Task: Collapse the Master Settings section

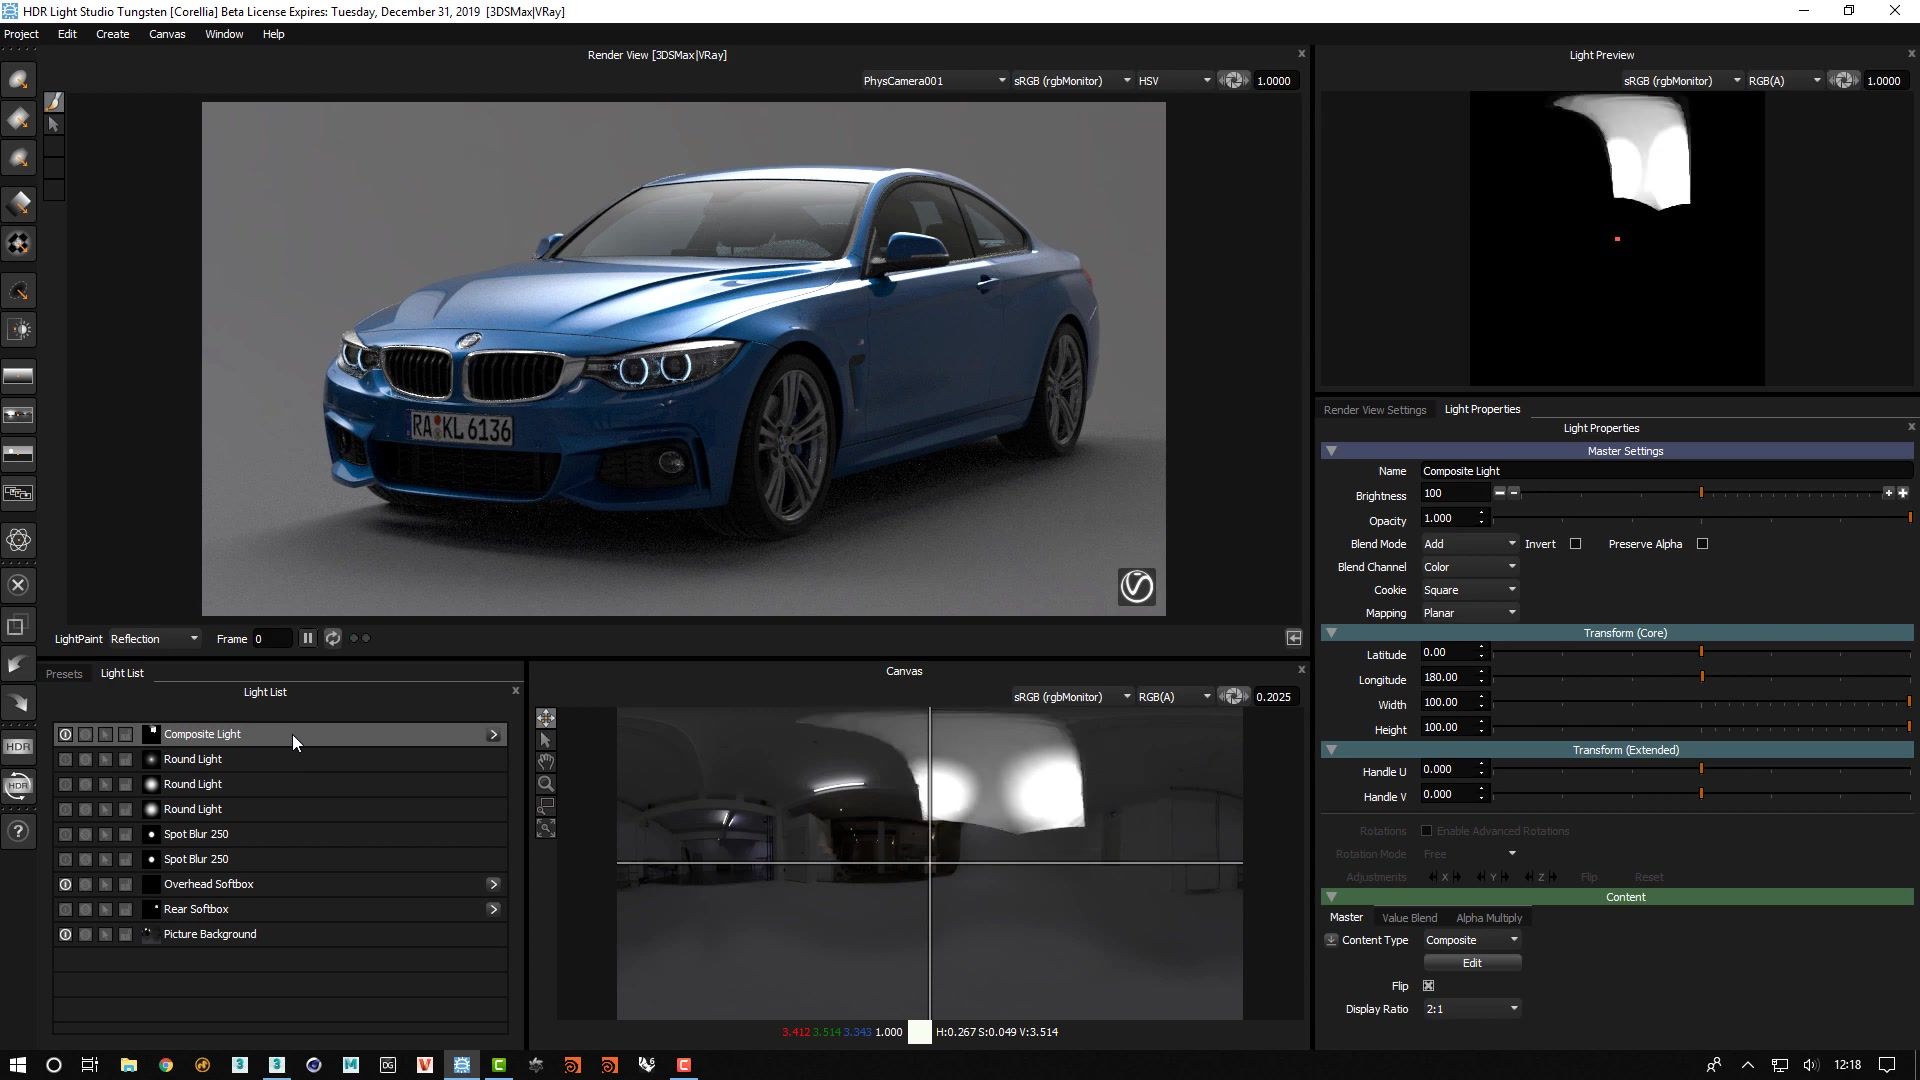Action: (1331, 451)
